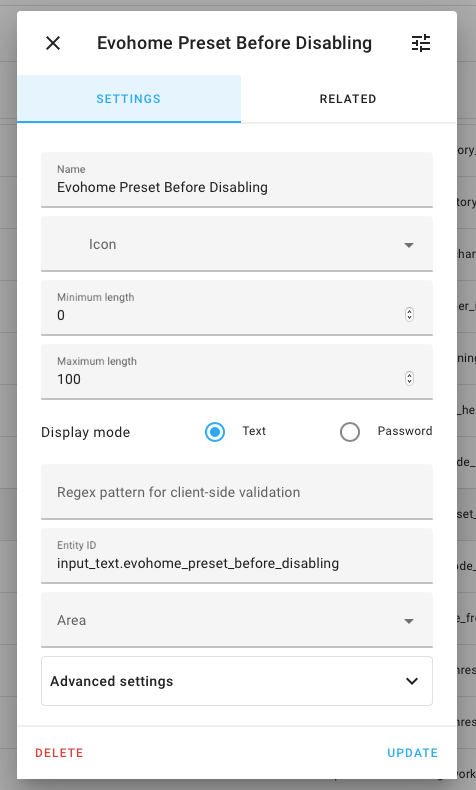
Task: Click the Update button
Action: (413, 753)
